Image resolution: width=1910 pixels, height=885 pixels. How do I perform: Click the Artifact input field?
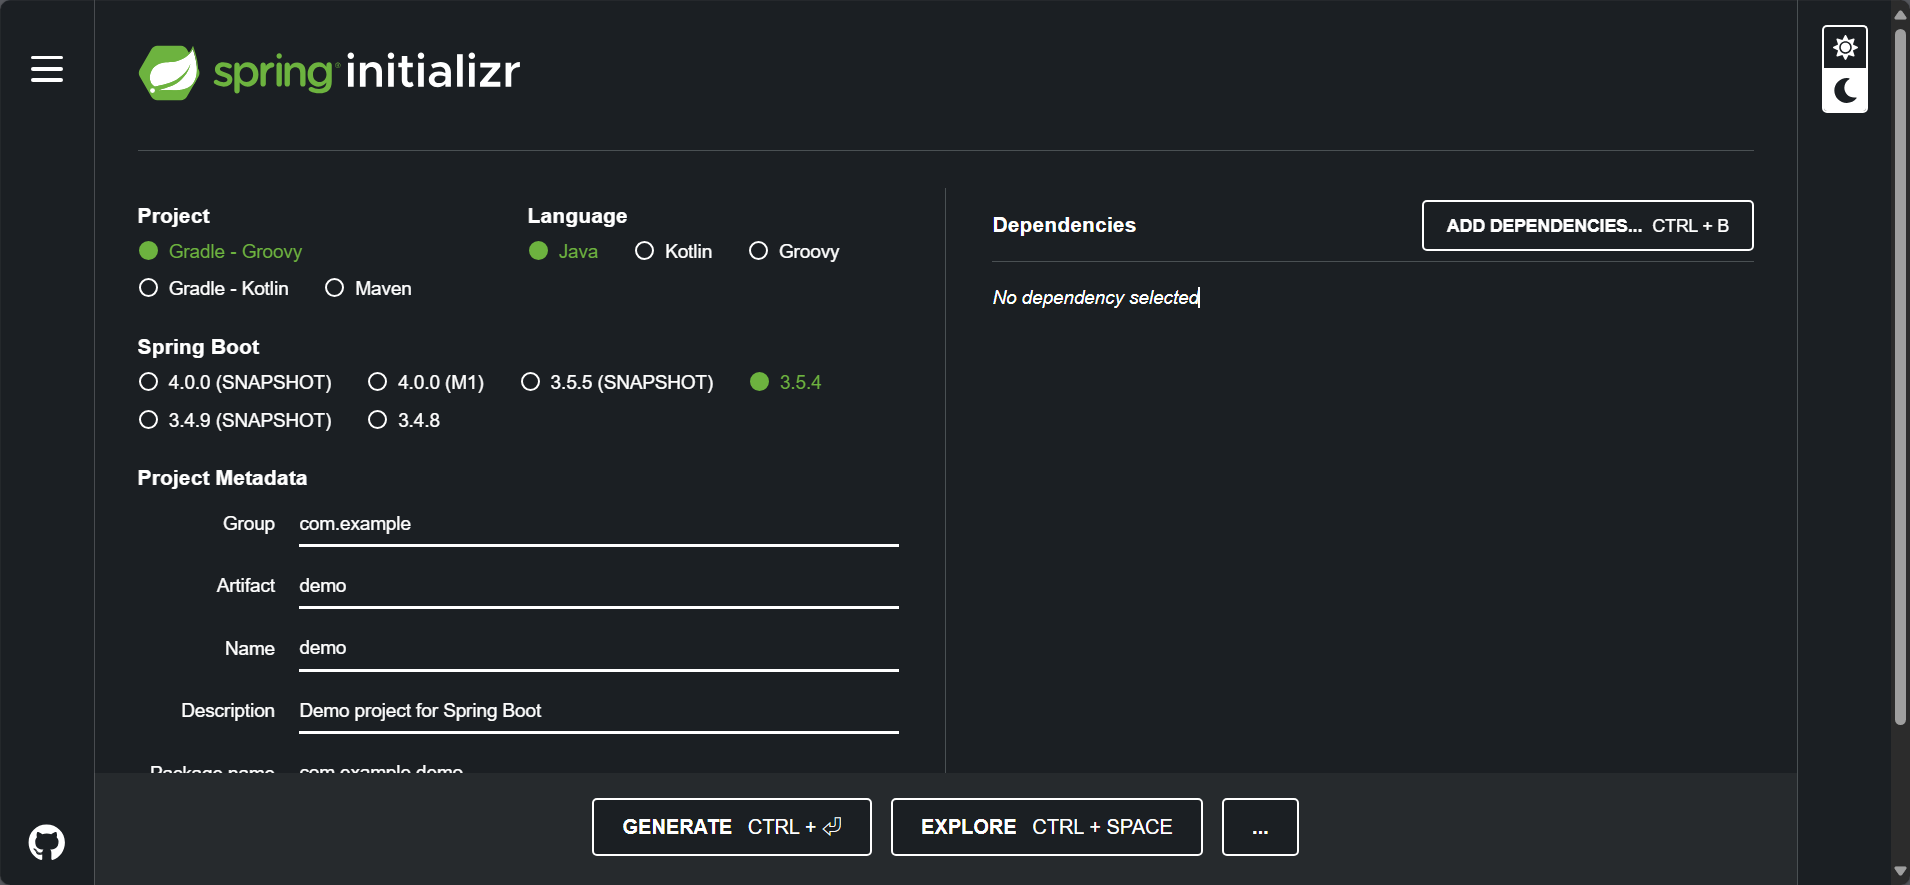(599, 586)
